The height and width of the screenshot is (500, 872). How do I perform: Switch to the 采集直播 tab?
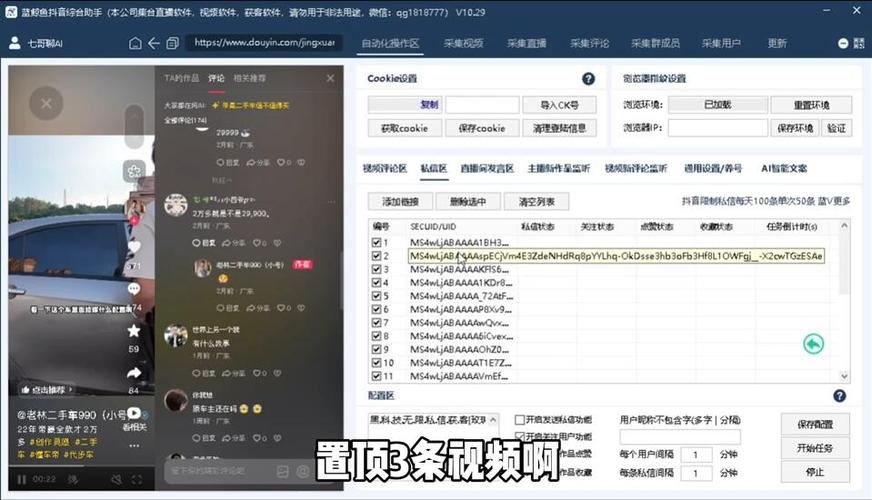526,43
